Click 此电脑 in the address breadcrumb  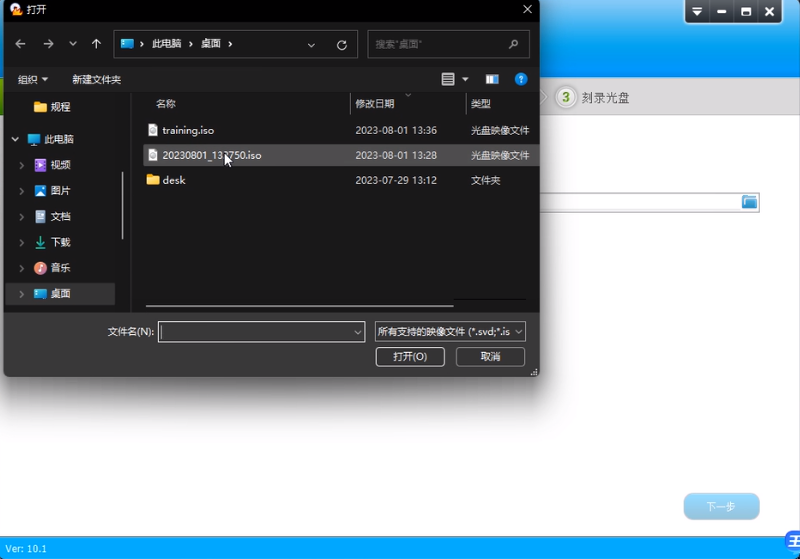[x=166, y=44]
